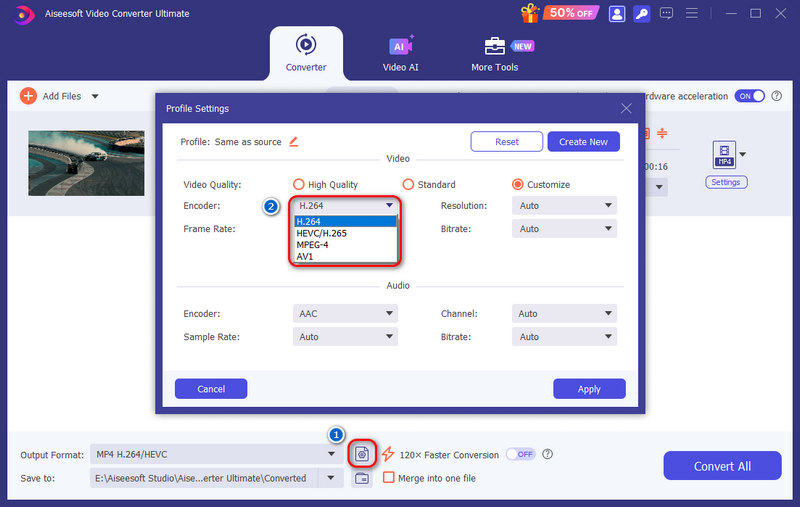This screenshot has width=800, height=507.
Task: Open the feedback chat icon
Action: click(x=666, y=14)
